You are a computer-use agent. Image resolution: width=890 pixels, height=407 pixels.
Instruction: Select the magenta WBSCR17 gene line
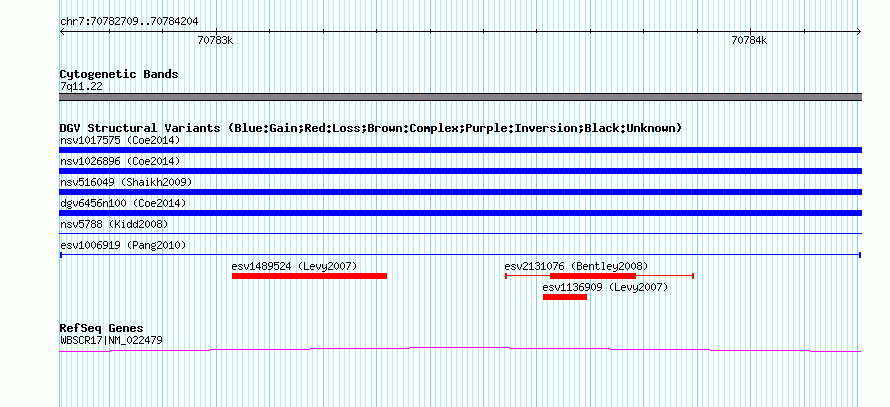(460, 350)
